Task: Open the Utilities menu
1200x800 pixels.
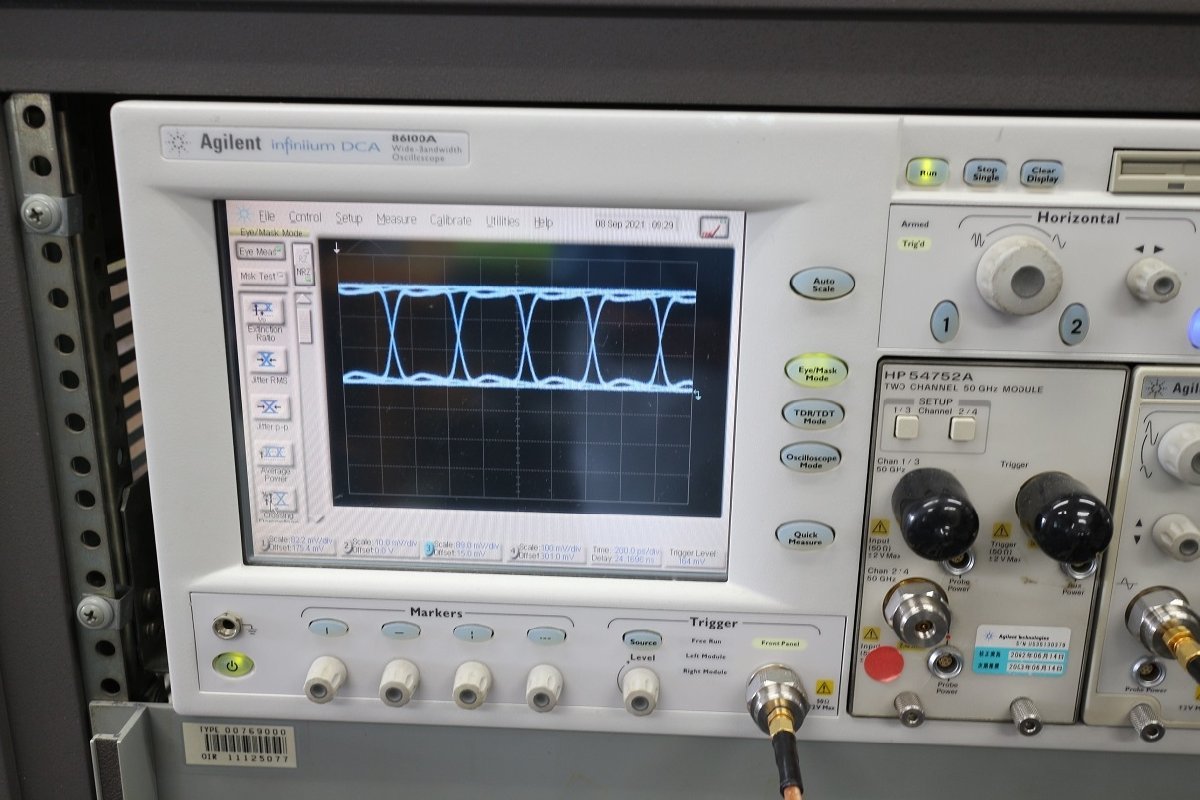Action: 503,221
